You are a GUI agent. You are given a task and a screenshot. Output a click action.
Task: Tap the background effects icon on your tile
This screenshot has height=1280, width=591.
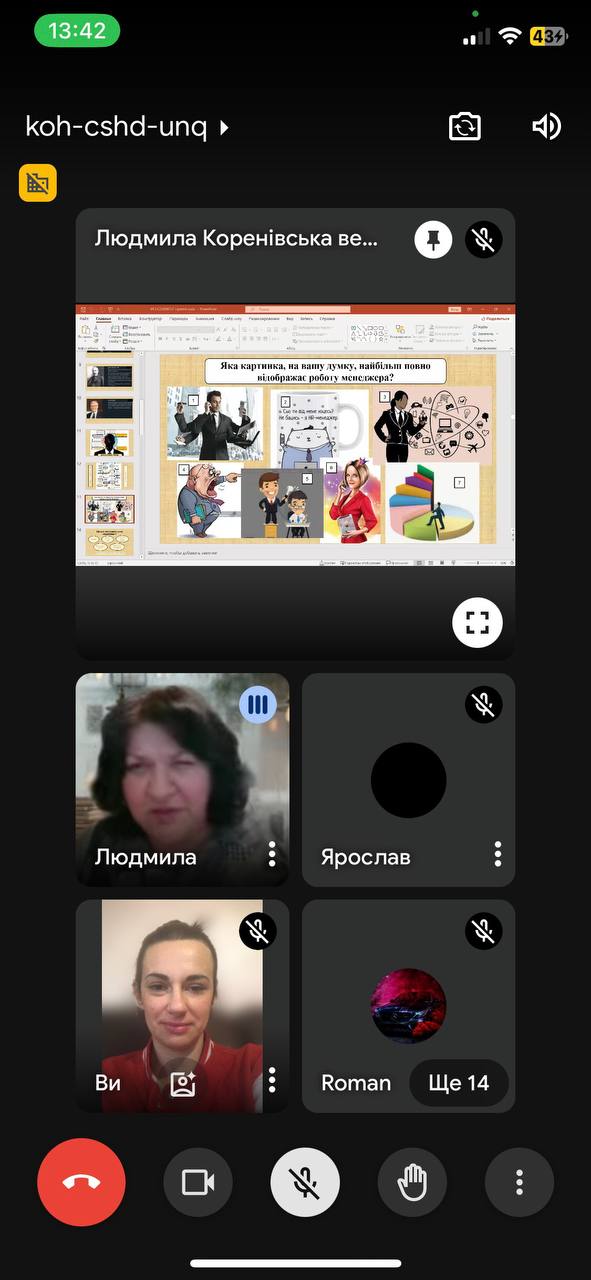(x=183, y=1082)
